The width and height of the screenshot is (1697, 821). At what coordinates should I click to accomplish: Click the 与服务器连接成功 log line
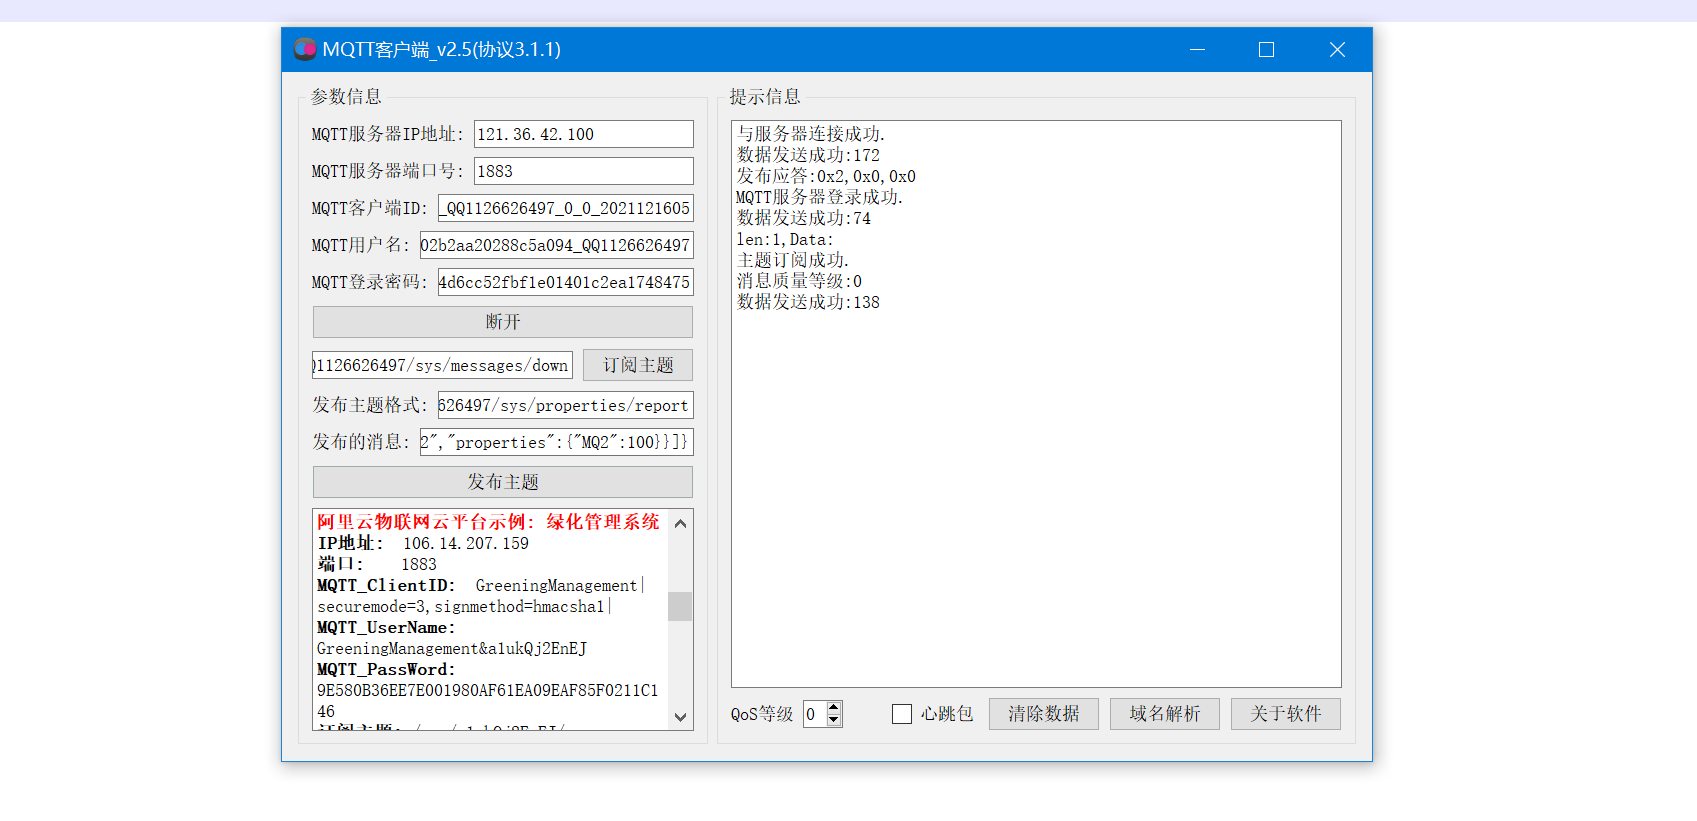pyautogui.click(x=811, y=134)
